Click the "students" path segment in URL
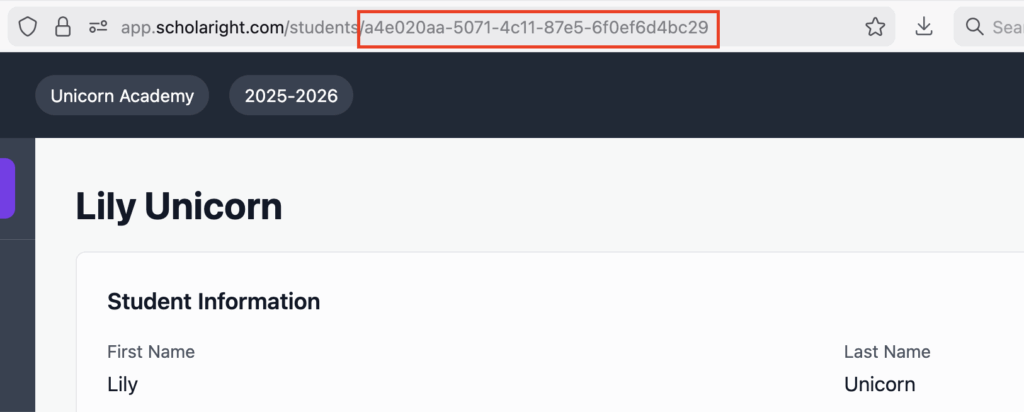This screenshot has width=1024, height=412. point(321,27)
